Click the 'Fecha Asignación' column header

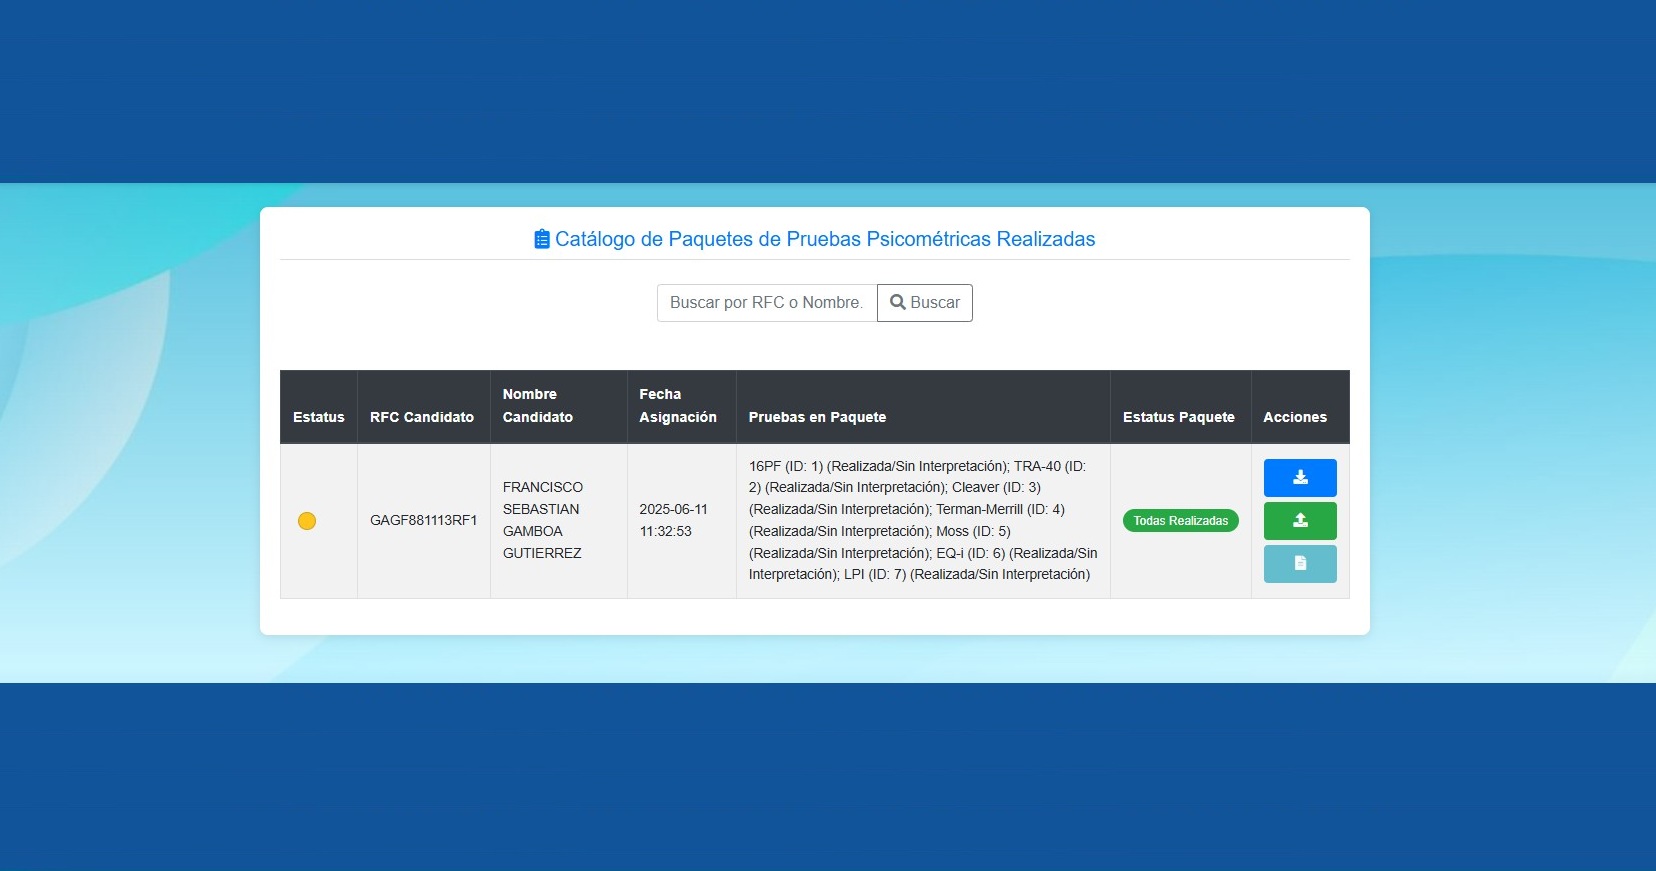pos(677,406)
